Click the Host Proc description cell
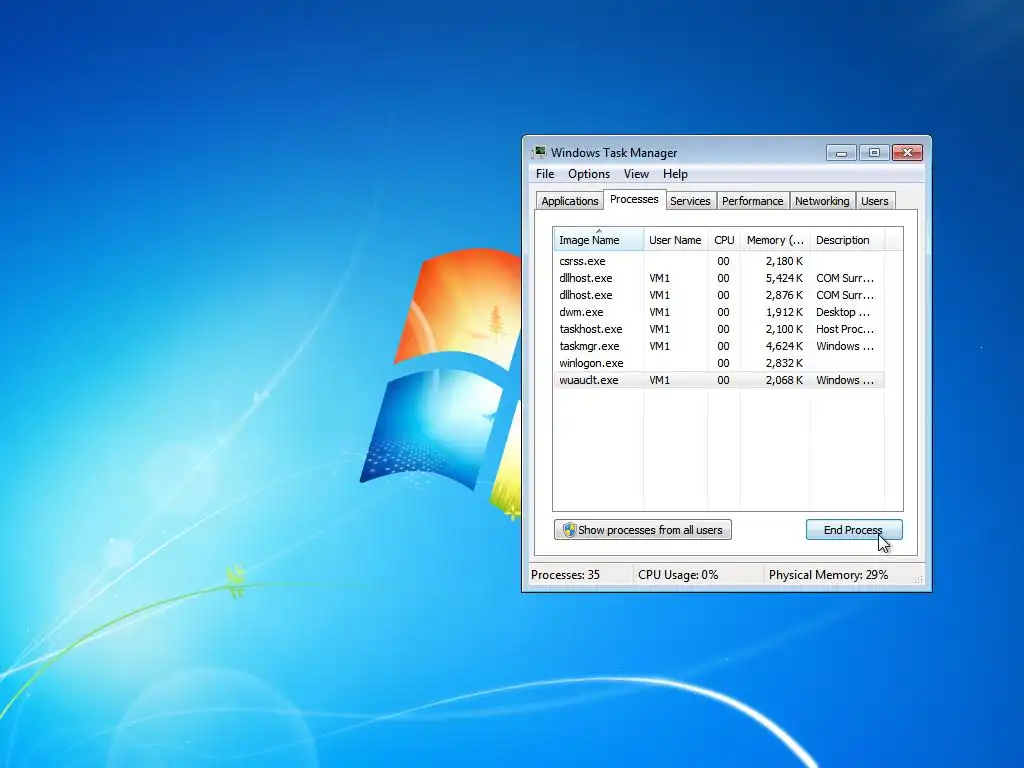 844,328
